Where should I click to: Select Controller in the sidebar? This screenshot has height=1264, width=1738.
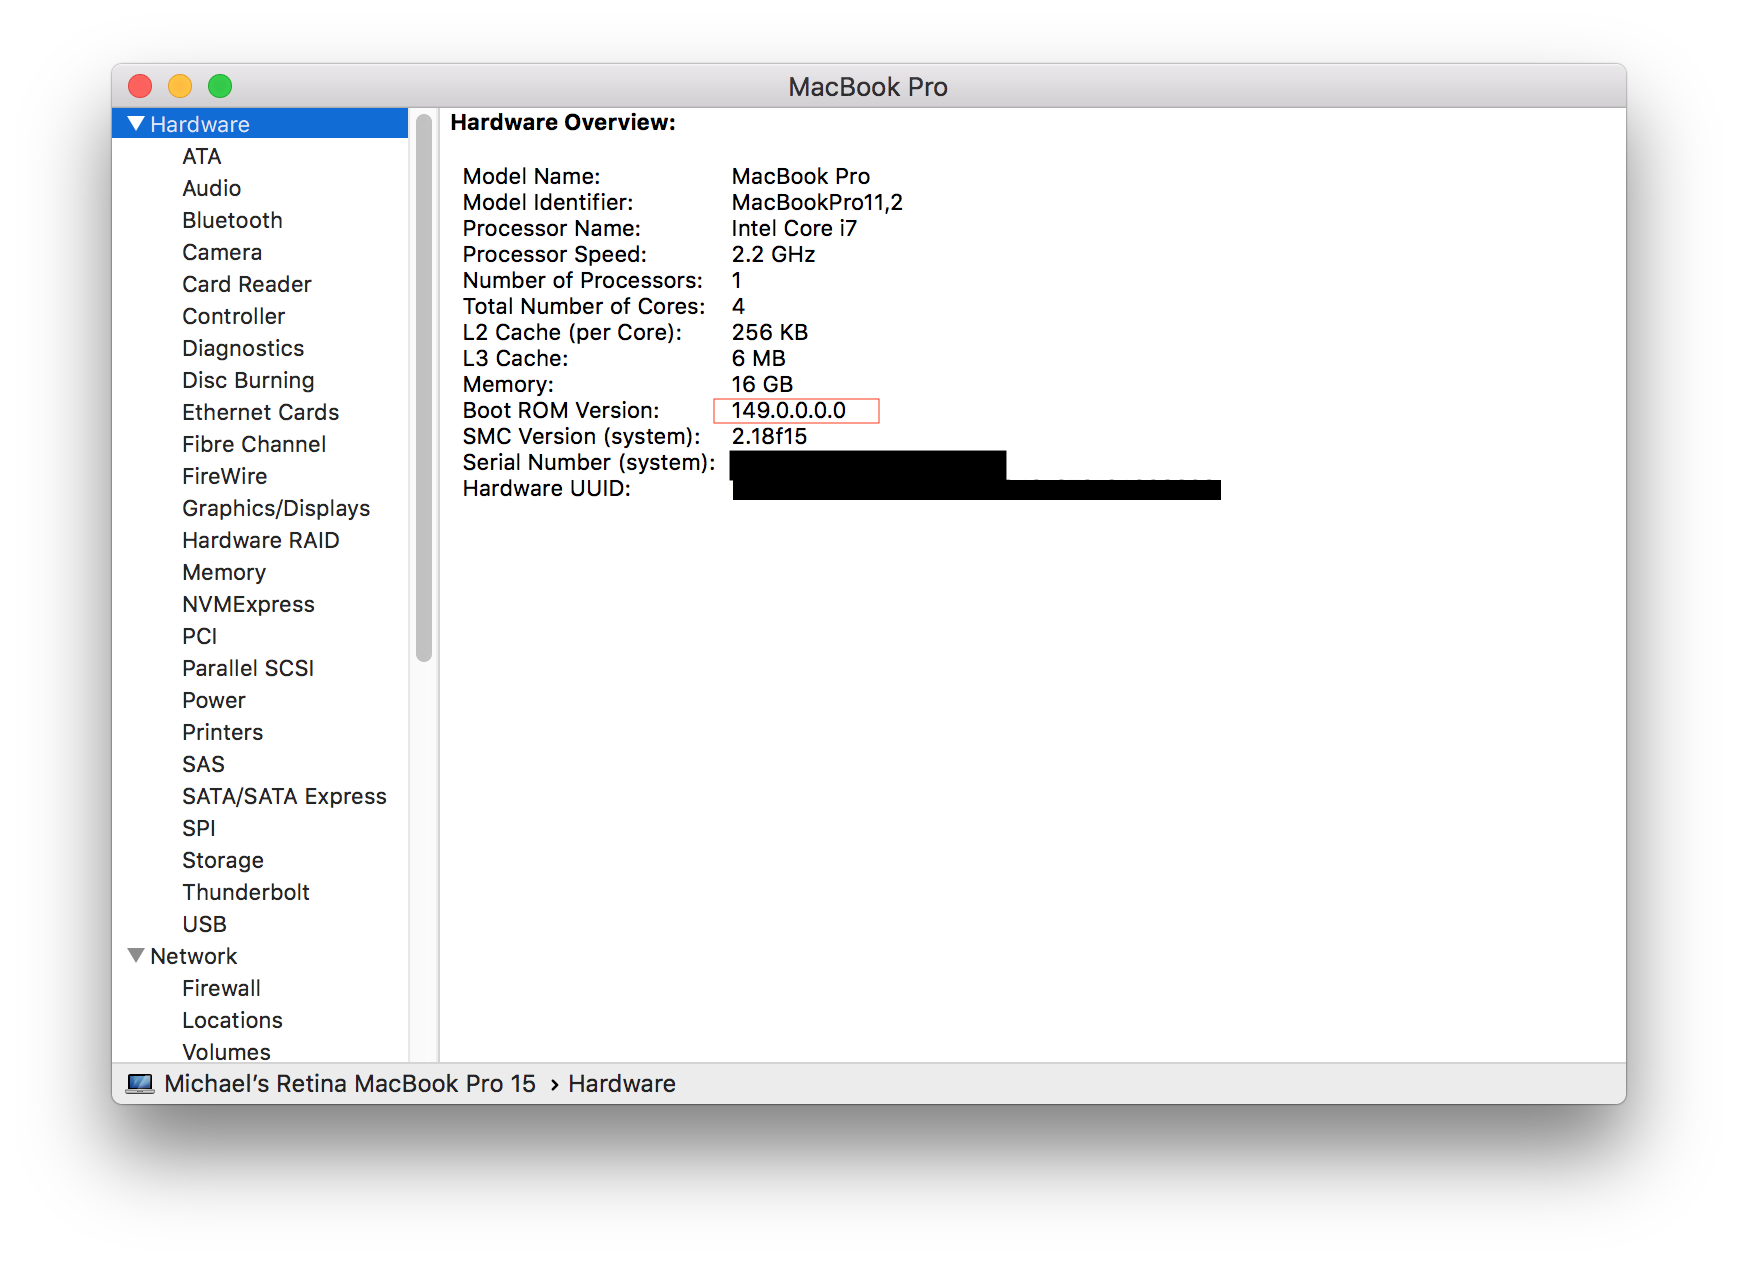coord(234,316)
